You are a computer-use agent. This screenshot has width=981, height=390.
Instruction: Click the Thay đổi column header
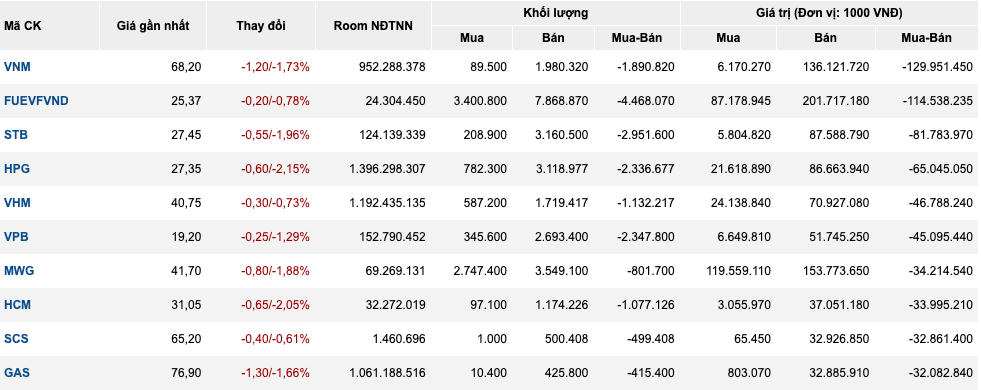pos(261,26)
